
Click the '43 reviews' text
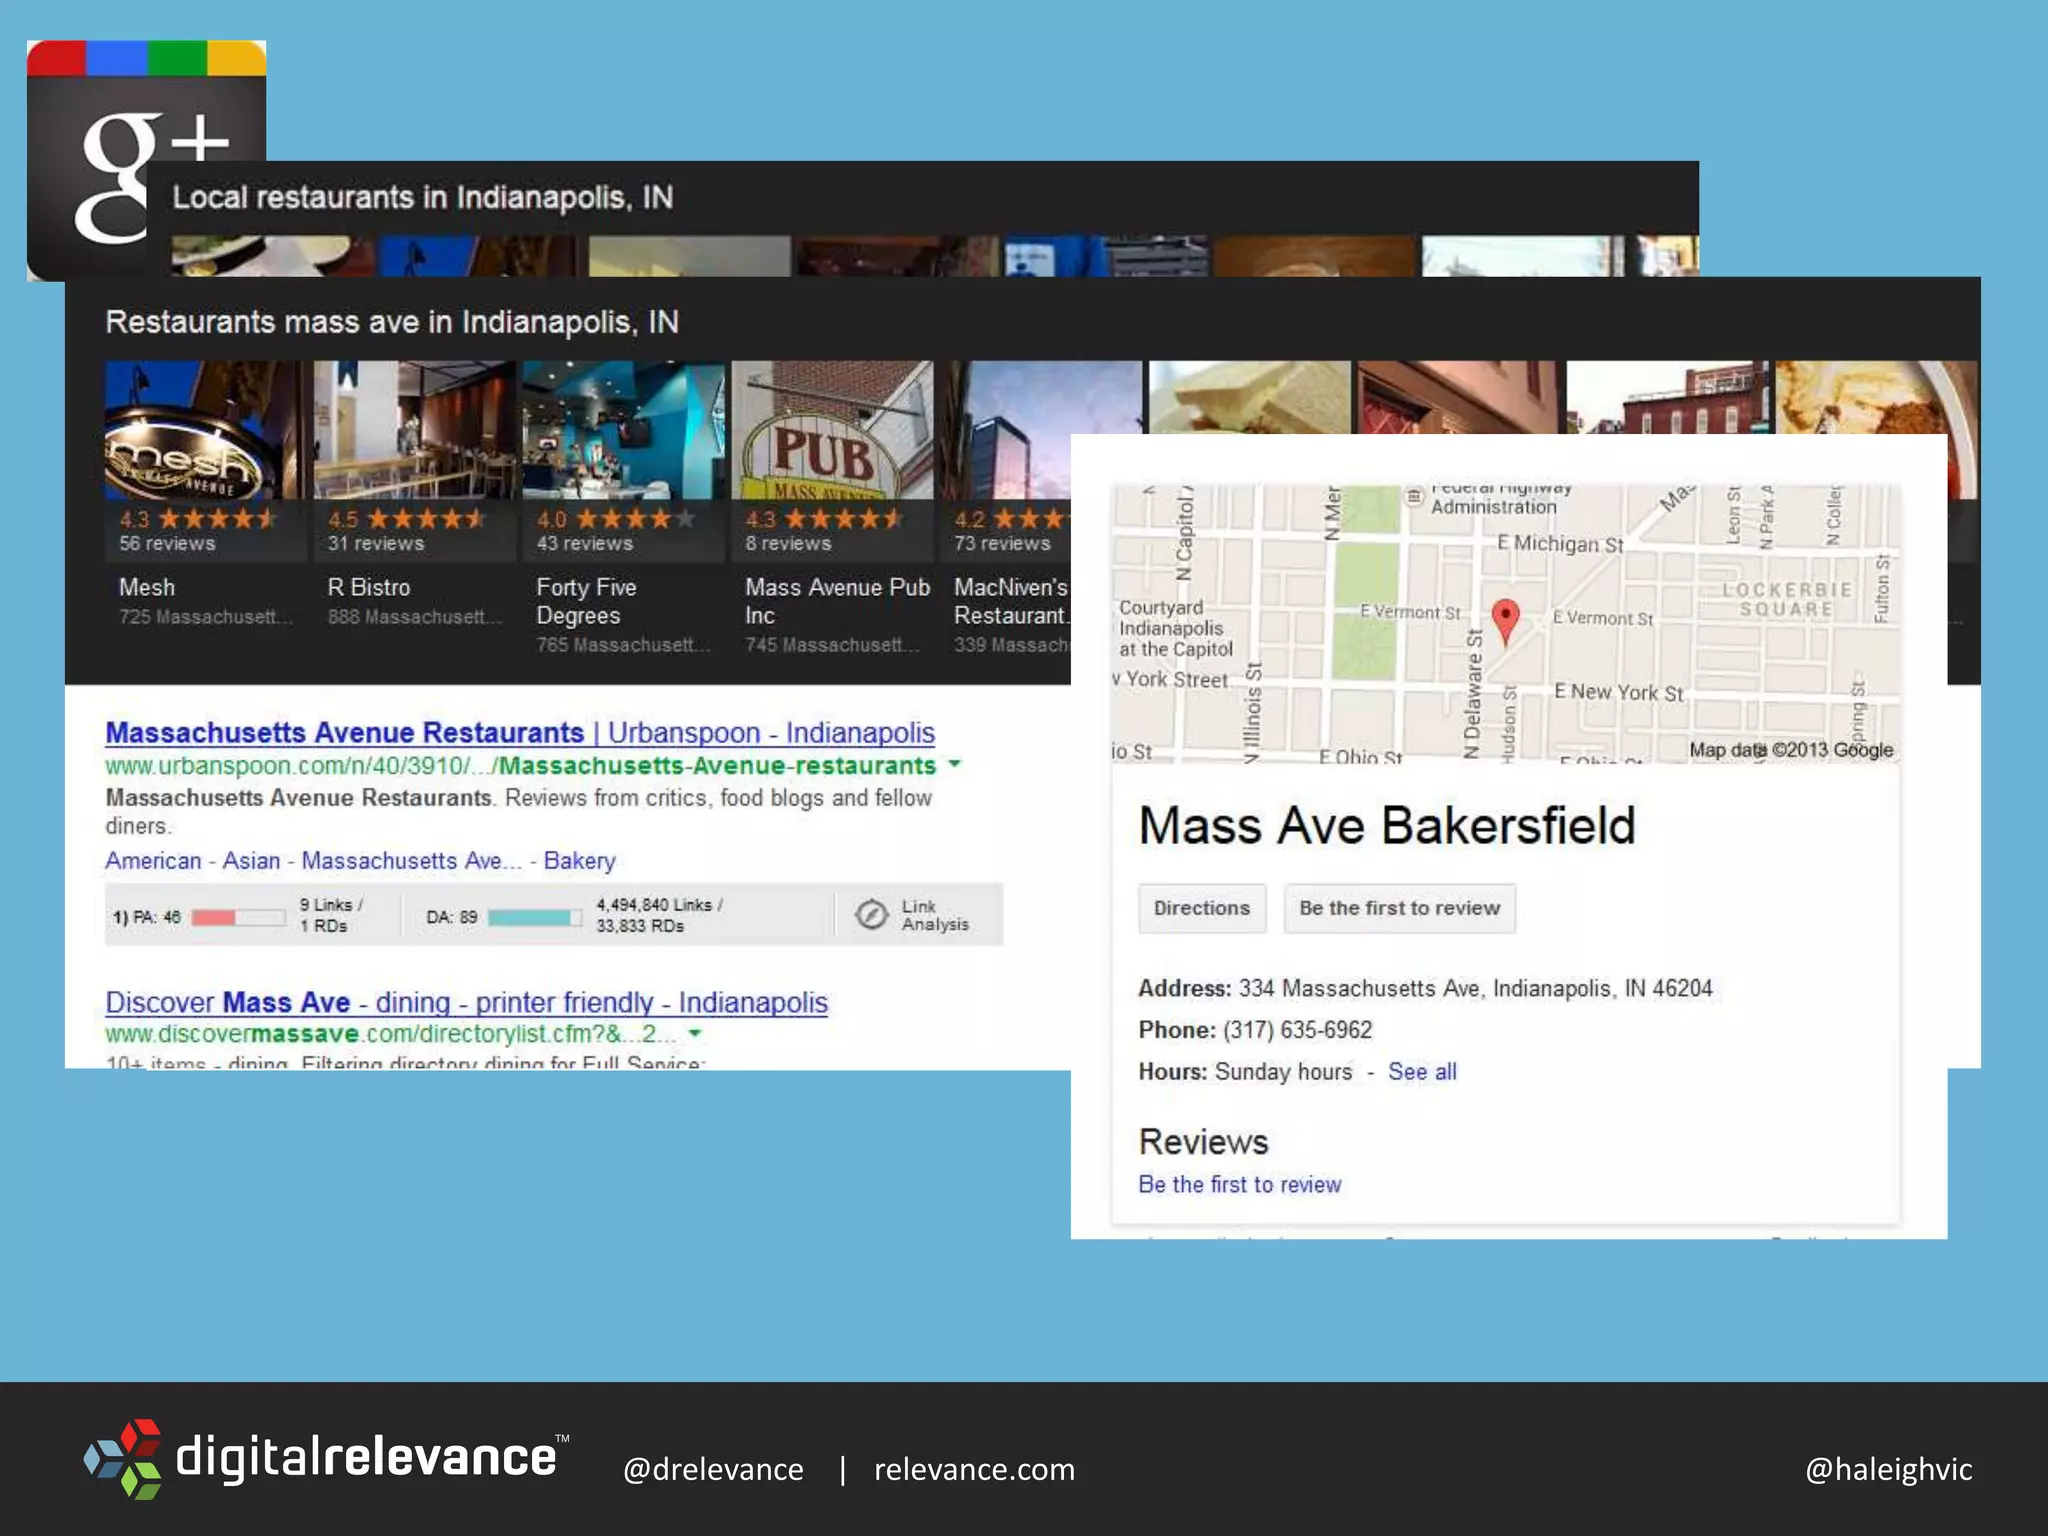(x=585, y=544)
